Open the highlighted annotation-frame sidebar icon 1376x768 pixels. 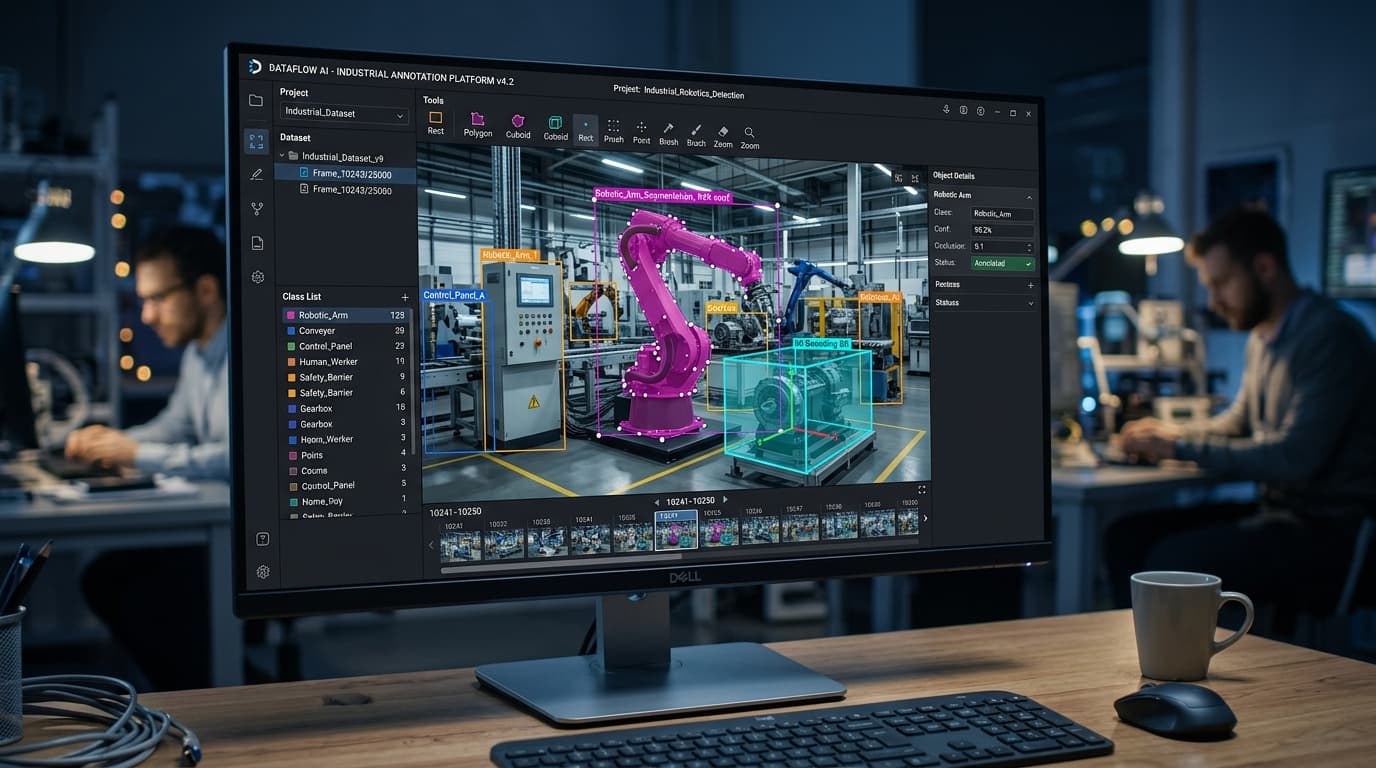pos(256,141)
